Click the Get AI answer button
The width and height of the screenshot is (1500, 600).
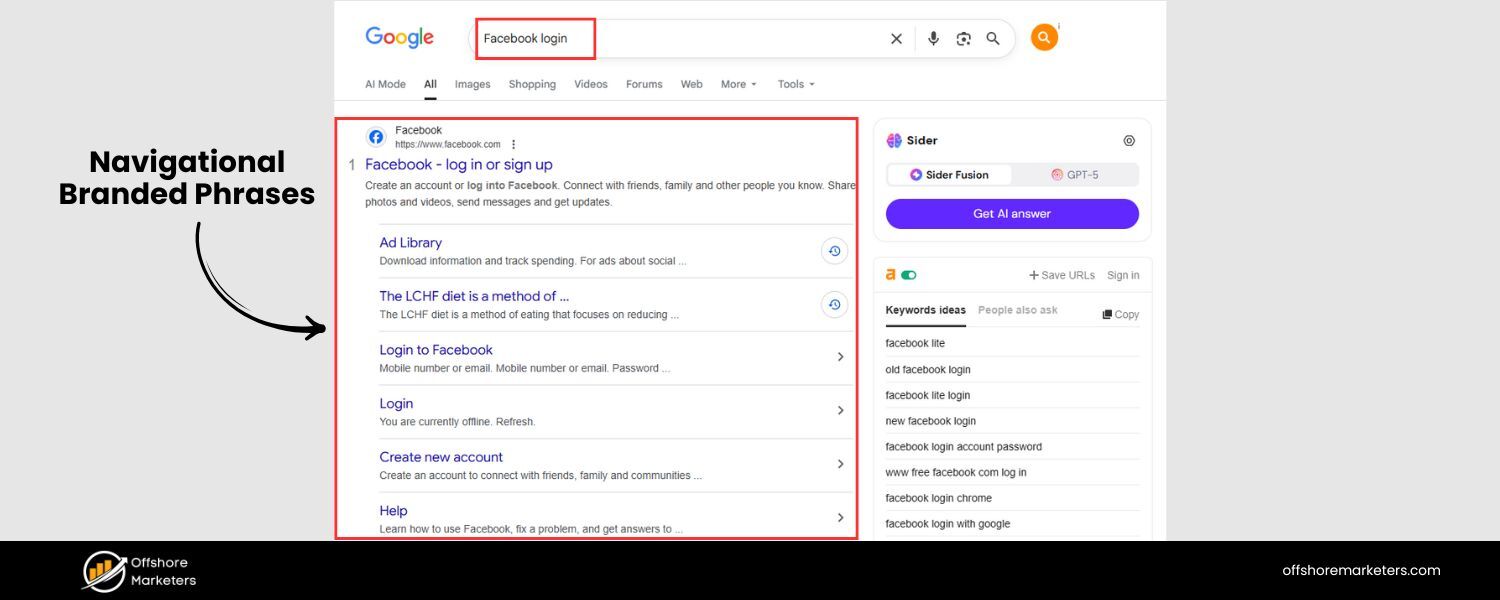pos(1012,214)
